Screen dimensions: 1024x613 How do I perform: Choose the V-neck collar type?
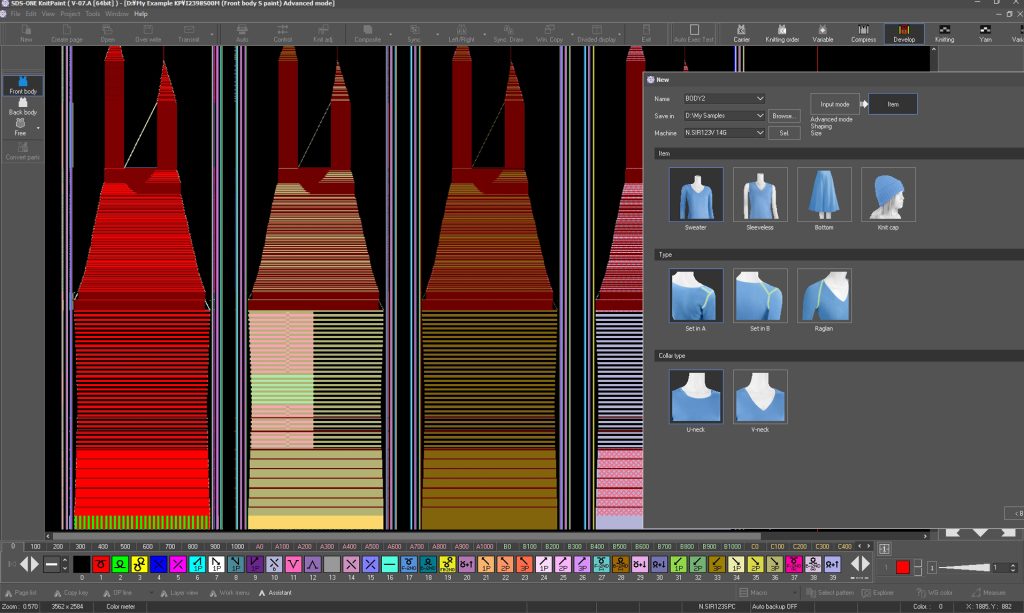point(759,396)
